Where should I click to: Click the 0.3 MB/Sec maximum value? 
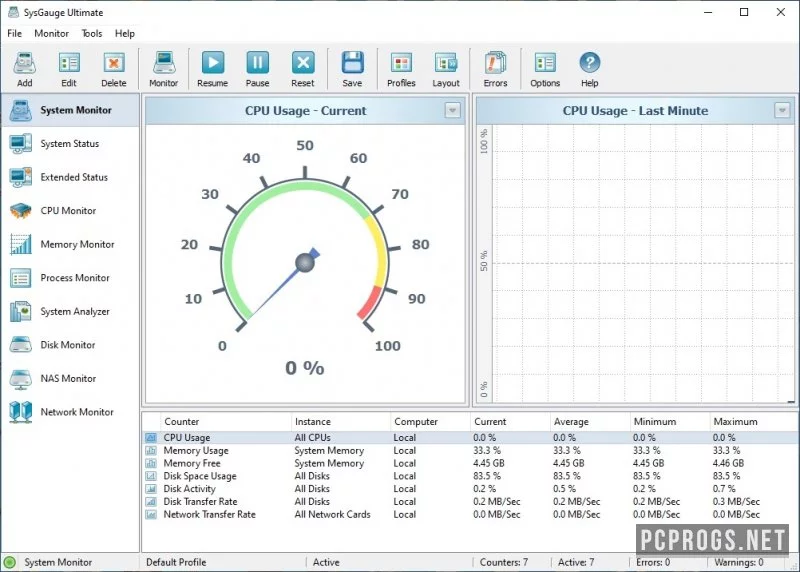(736, 502)
